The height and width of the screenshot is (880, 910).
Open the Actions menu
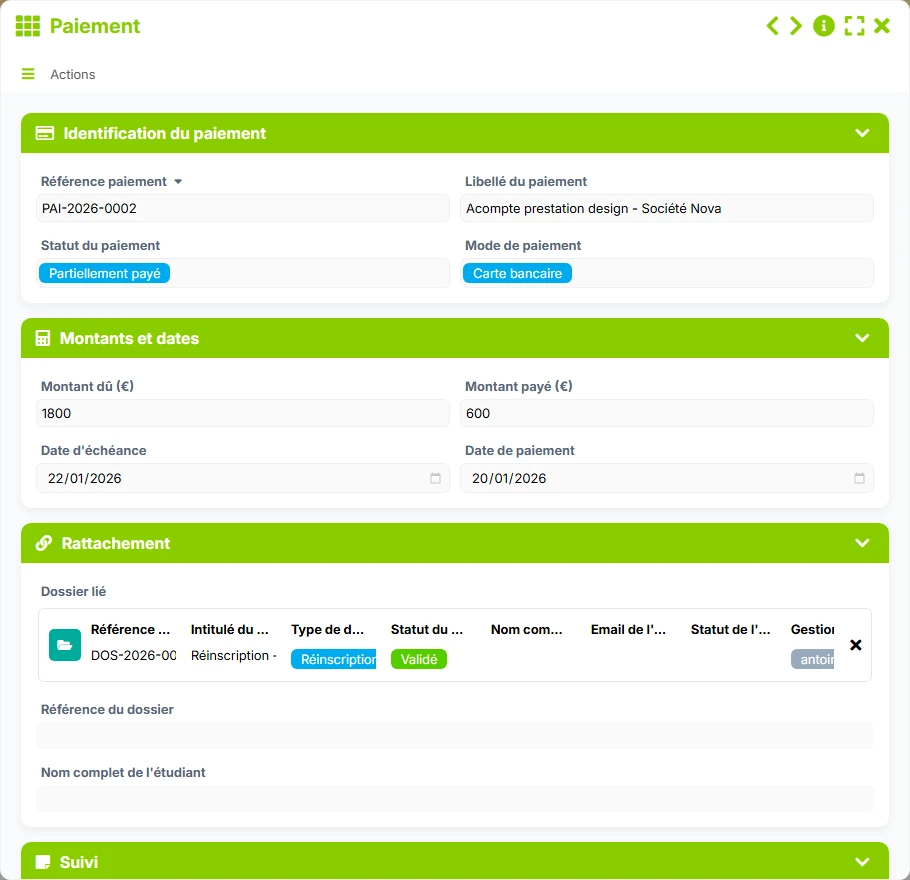click(73, 74)
